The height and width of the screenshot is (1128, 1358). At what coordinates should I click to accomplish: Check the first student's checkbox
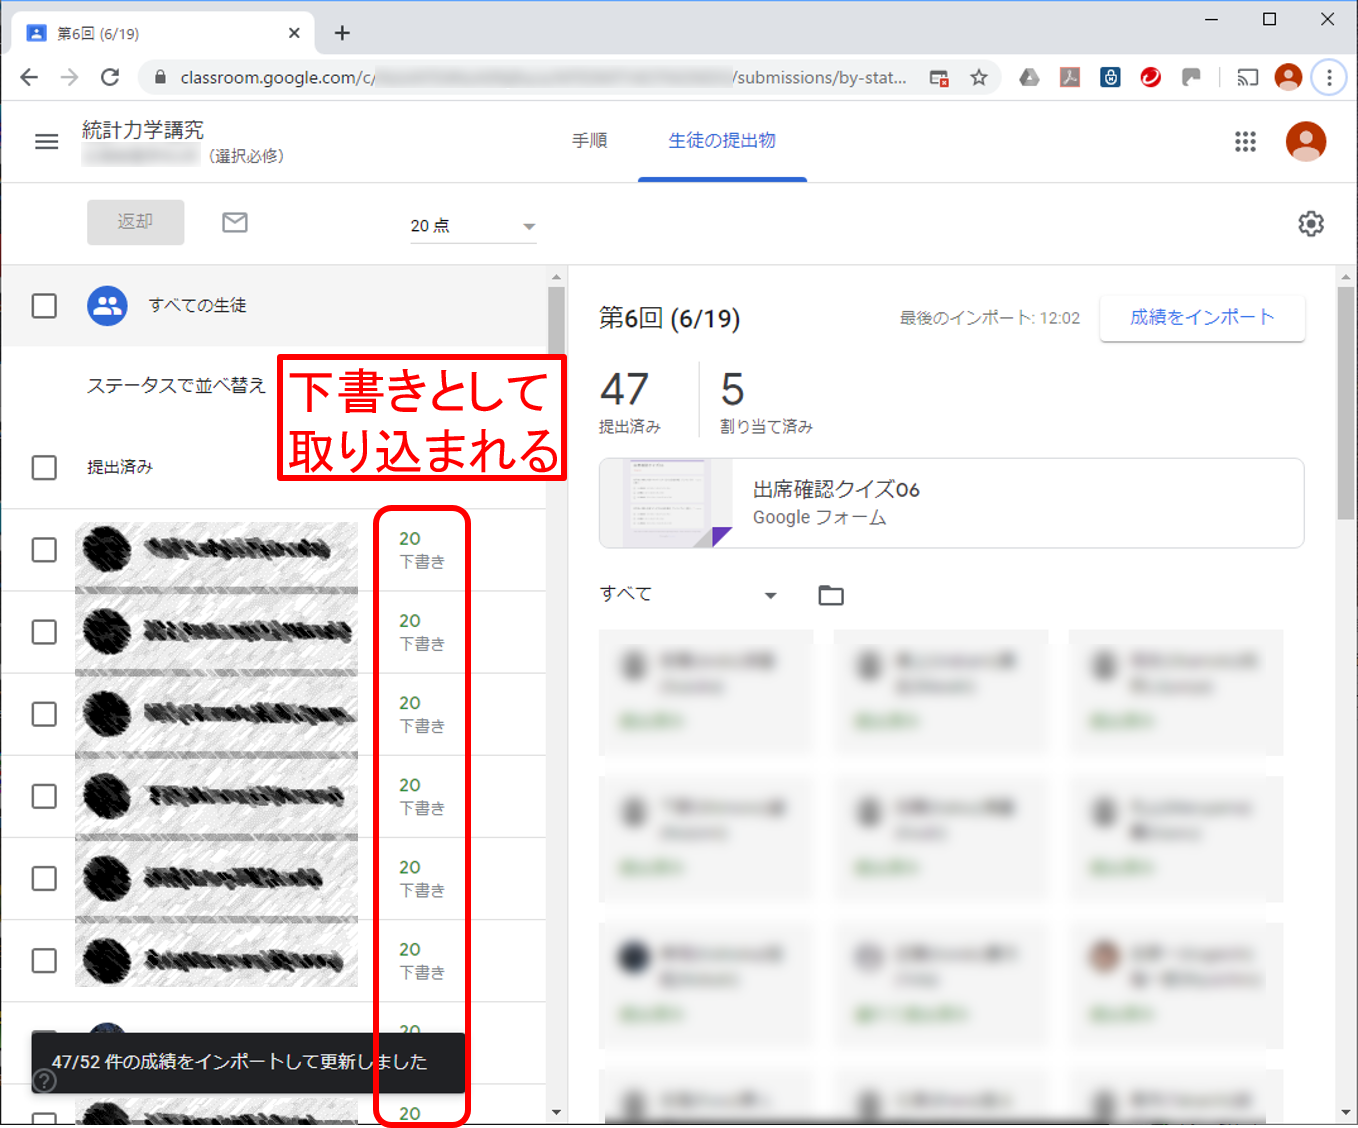coord(44,550)
